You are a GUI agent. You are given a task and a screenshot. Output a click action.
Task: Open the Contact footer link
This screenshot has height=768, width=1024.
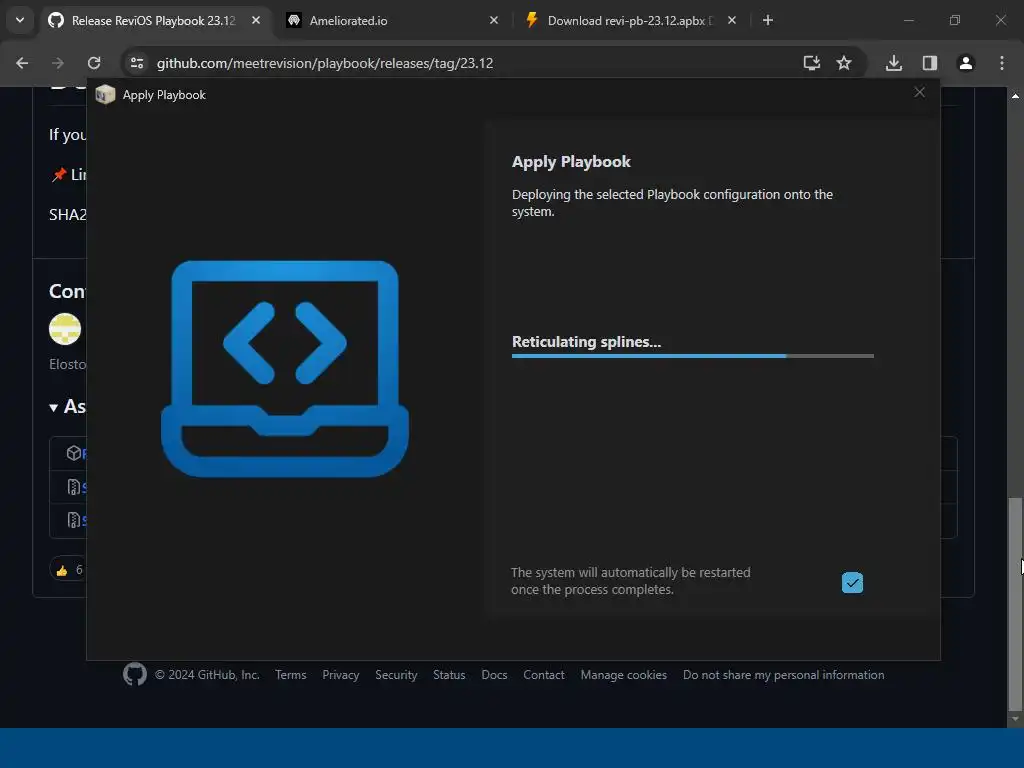(x=544, y=675)
